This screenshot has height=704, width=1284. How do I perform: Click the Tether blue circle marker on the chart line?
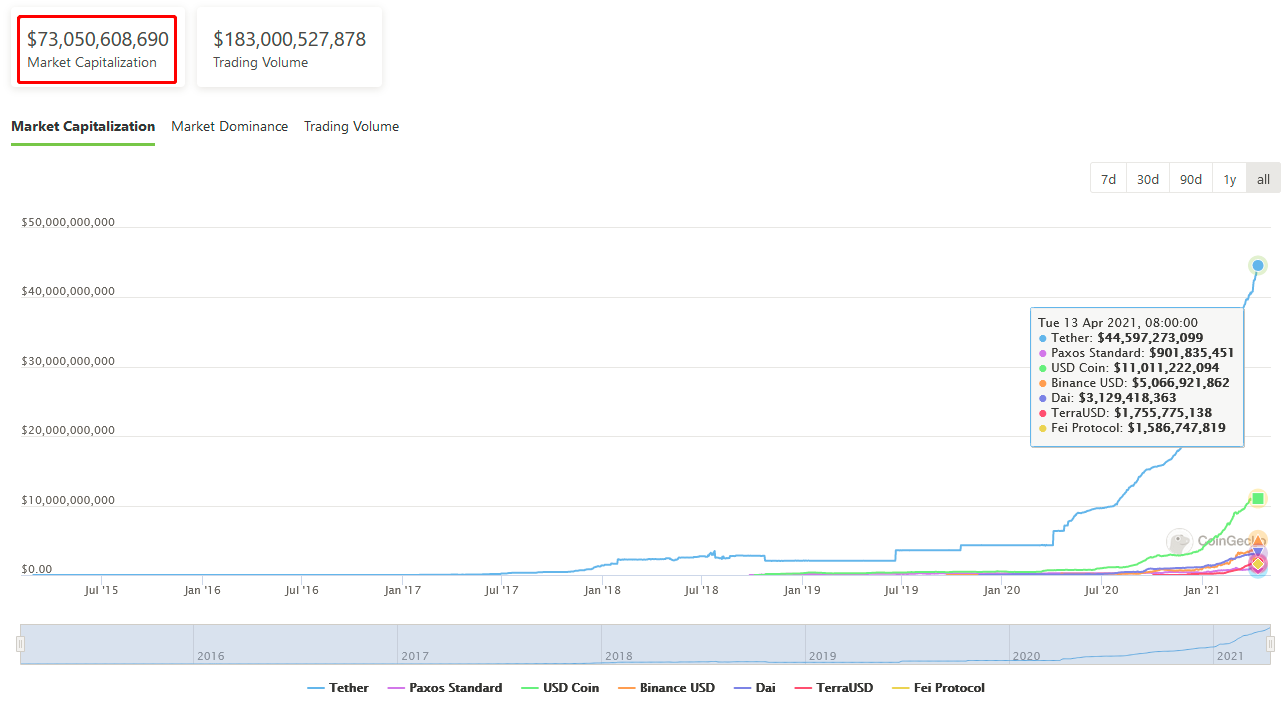[1258, 265]
